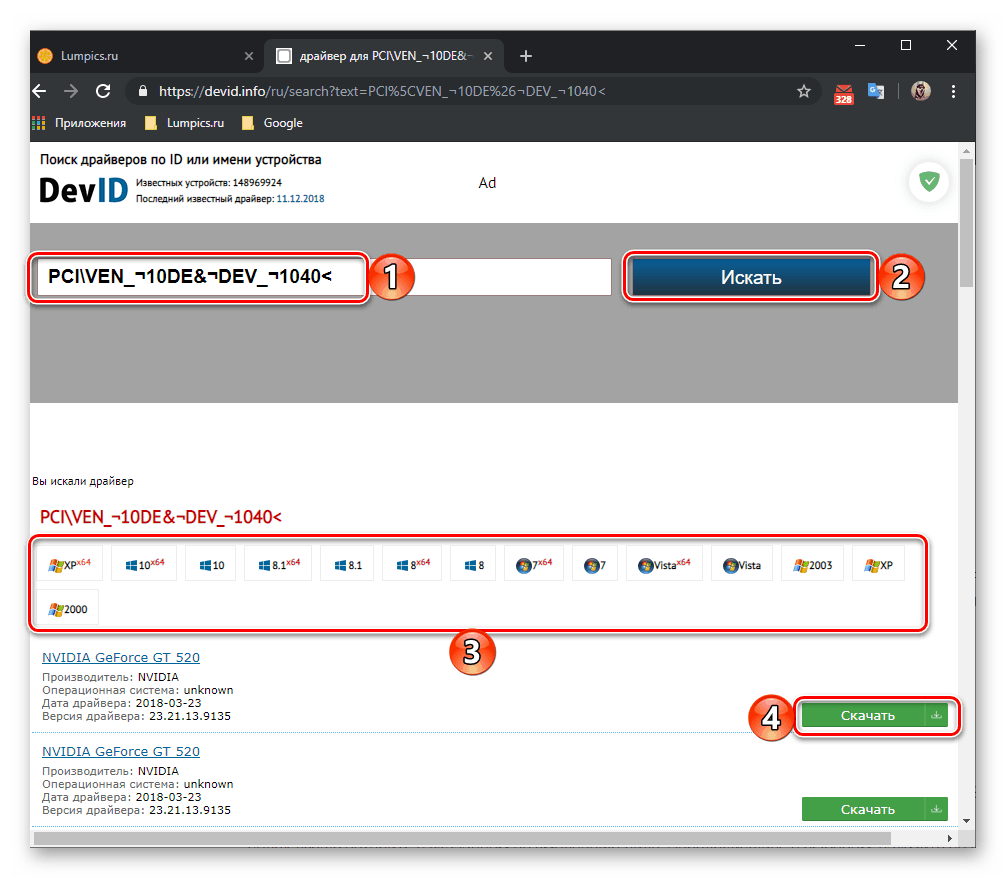Image resolution: width=1006 pixels, height=878 pixels.
Task: Click the vertical scrollbar thumb
Action: [966, 222]
